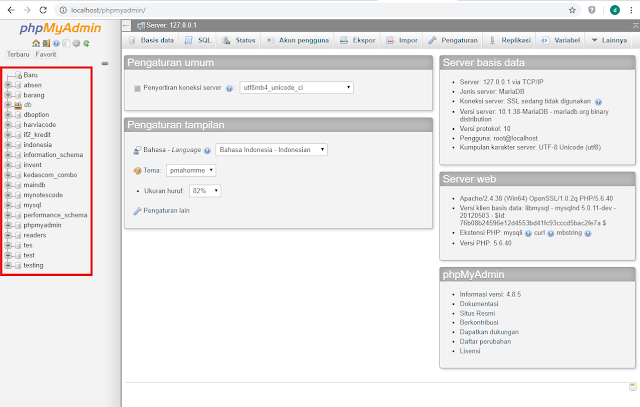Click help icon next to curl extension
The image size is (640, 407).
[551, 234]
